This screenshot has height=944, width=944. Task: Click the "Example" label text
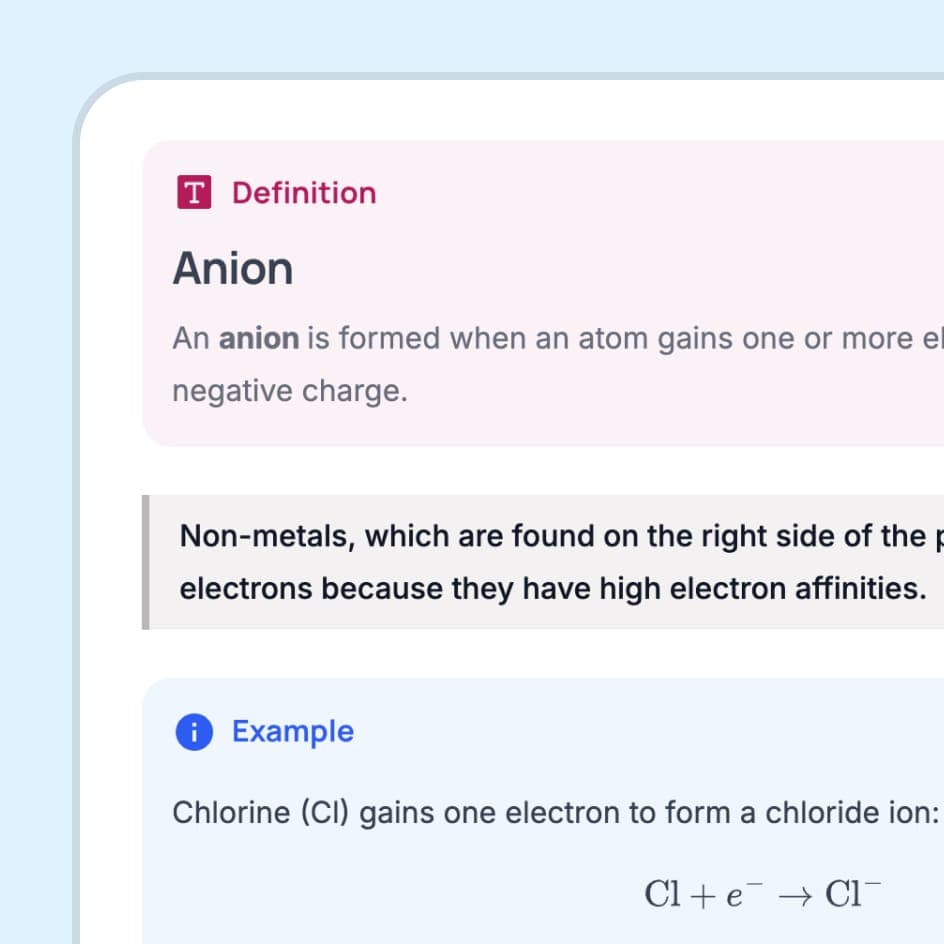293,732
